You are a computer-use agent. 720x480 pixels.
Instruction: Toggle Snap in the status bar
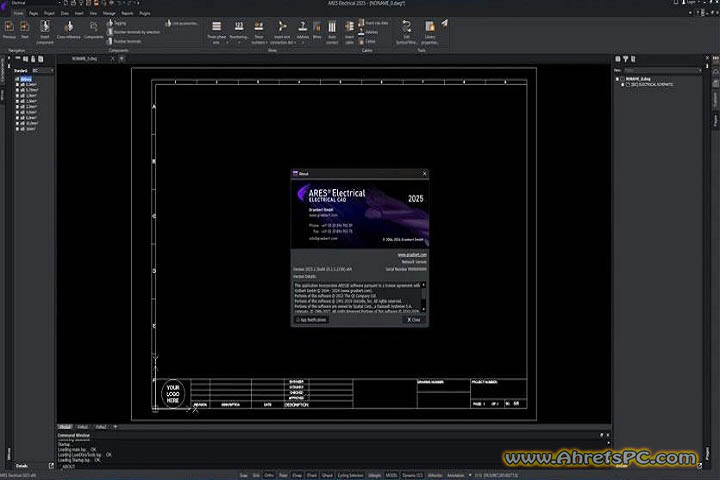(243, 475)
